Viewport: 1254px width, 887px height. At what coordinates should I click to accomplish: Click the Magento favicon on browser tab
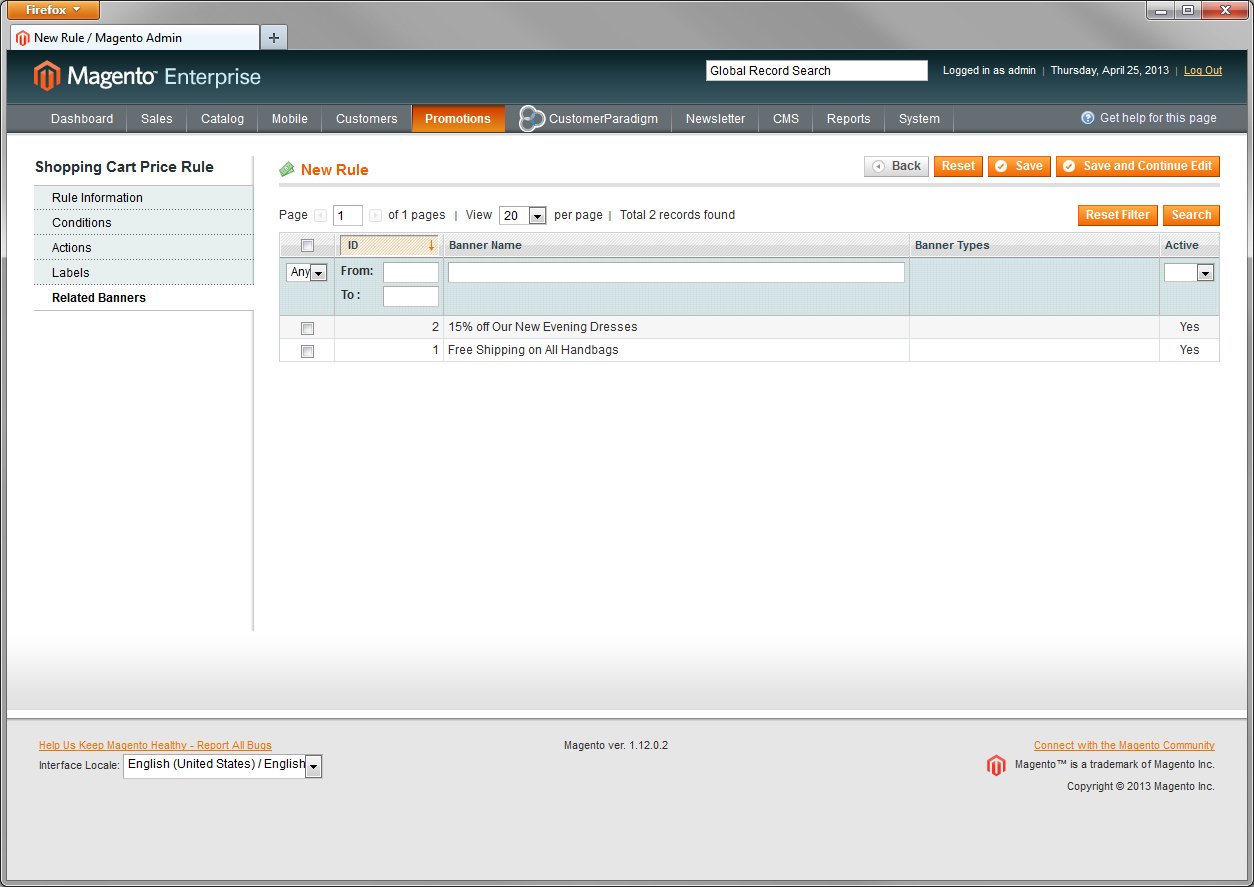tap(23, 38)
